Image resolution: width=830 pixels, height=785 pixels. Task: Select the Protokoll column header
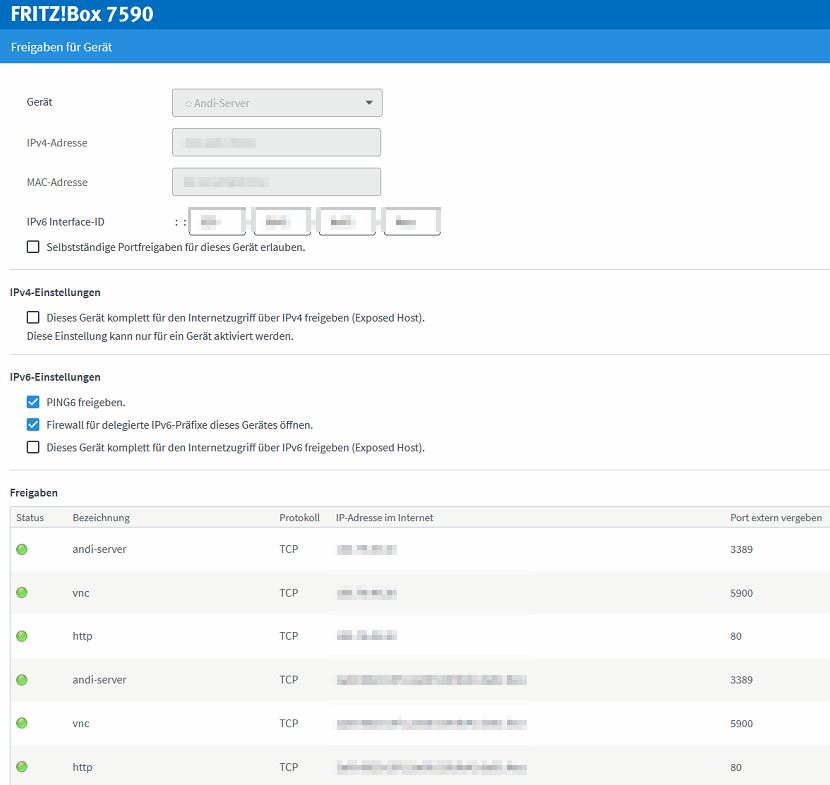(299, 518)
